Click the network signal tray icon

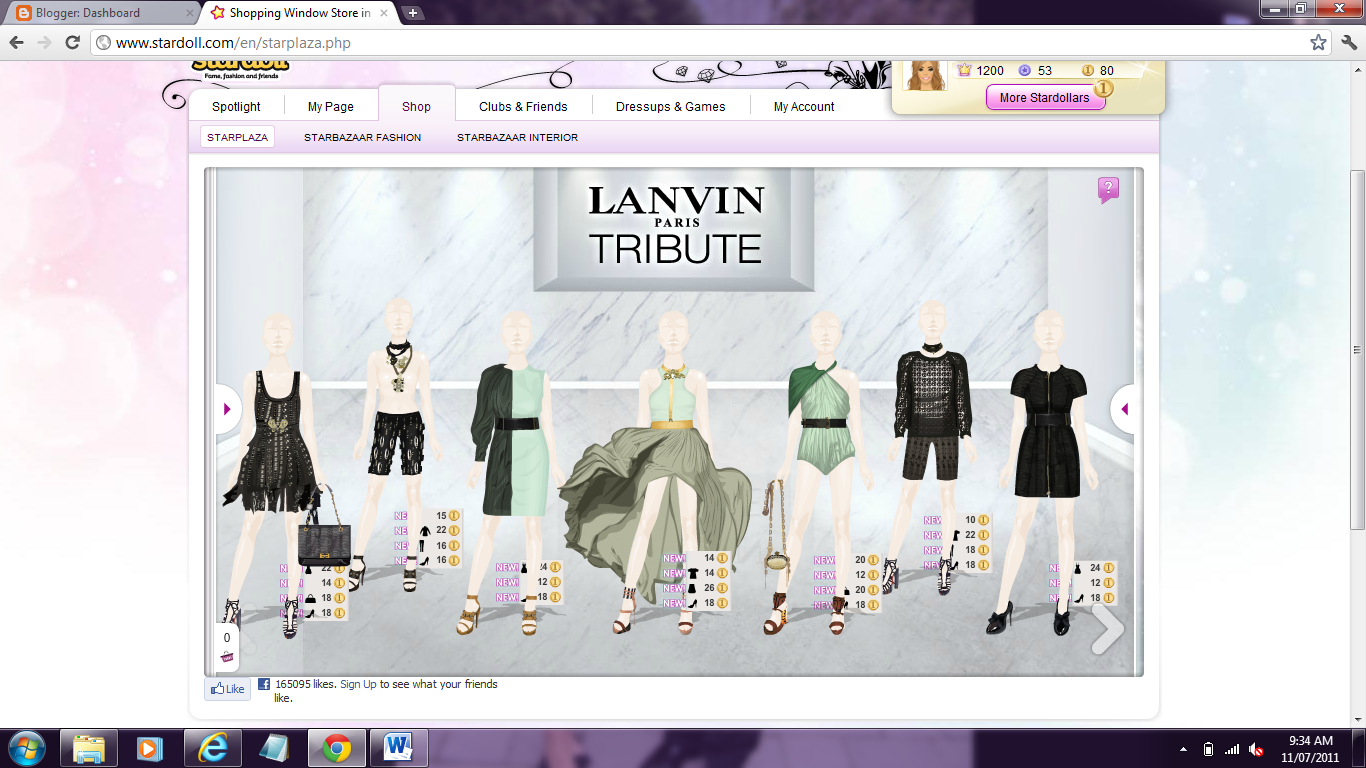click(x=1232, y=749)
